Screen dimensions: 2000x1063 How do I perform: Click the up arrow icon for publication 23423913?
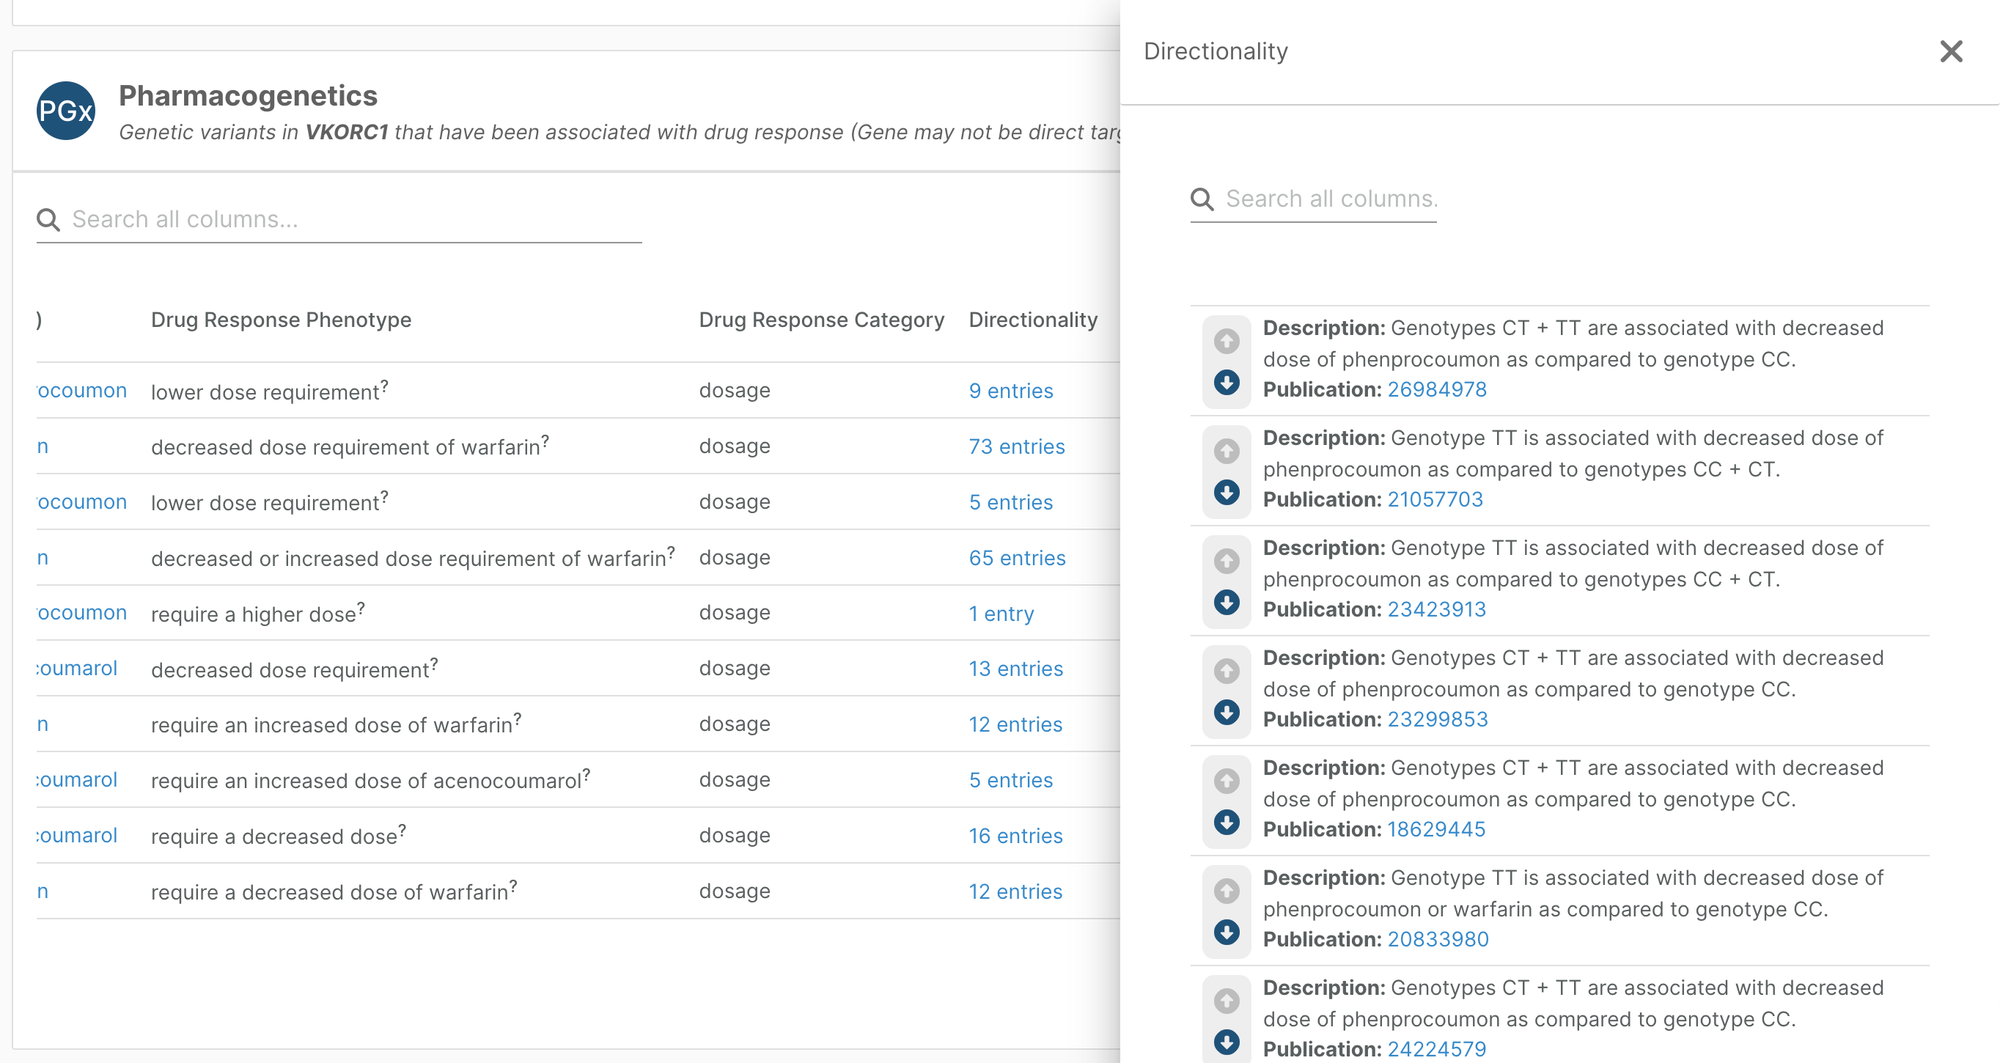point(1227,561)
